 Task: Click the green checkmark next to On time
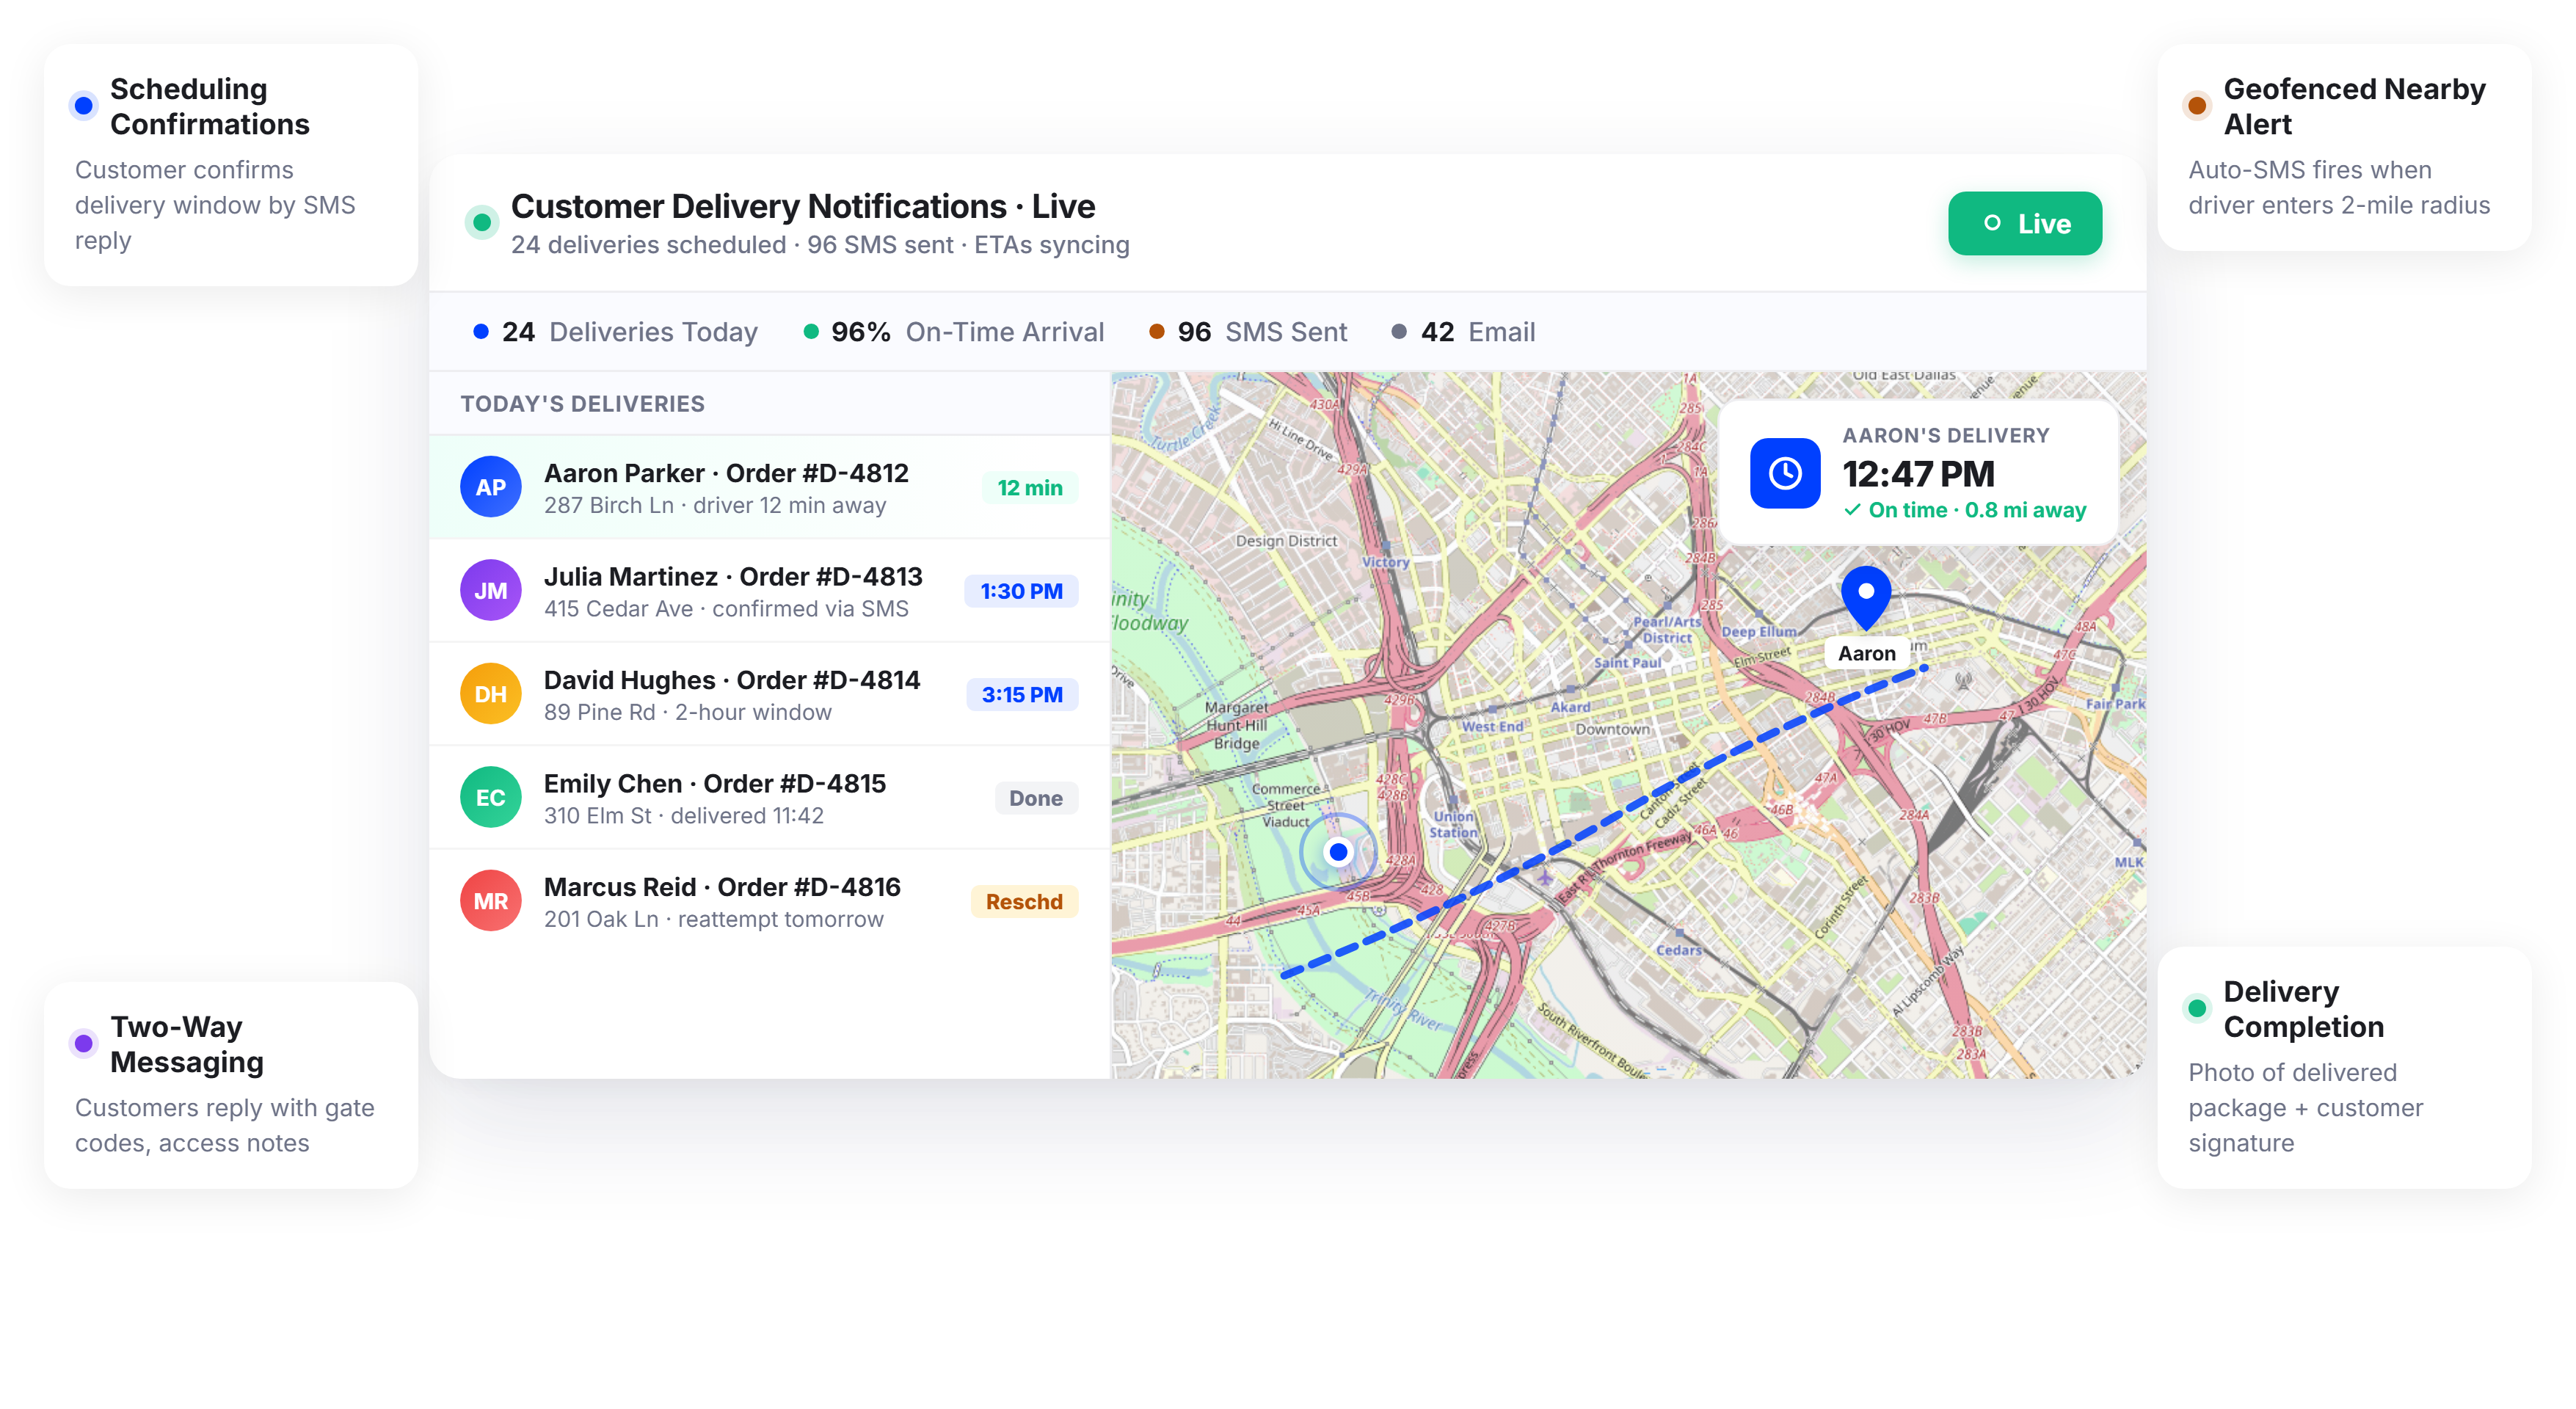[1853, 510]
